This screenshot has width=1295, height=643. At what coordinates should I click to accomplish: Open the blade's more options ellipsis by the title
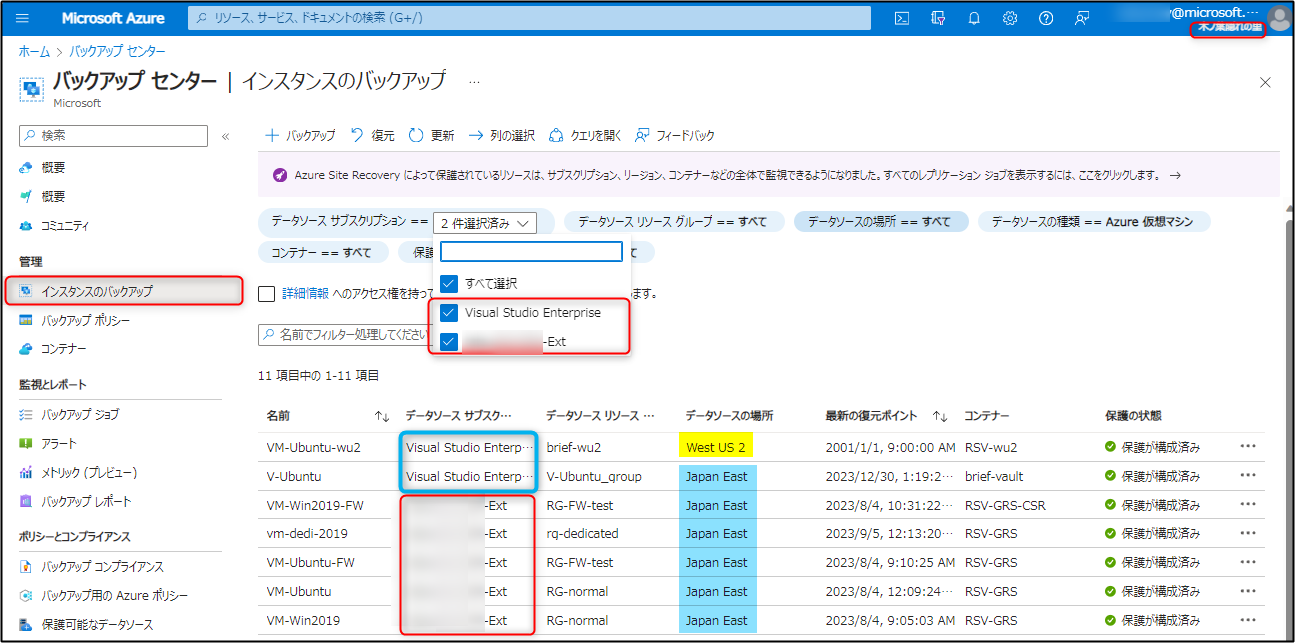[x=474, y=81]
